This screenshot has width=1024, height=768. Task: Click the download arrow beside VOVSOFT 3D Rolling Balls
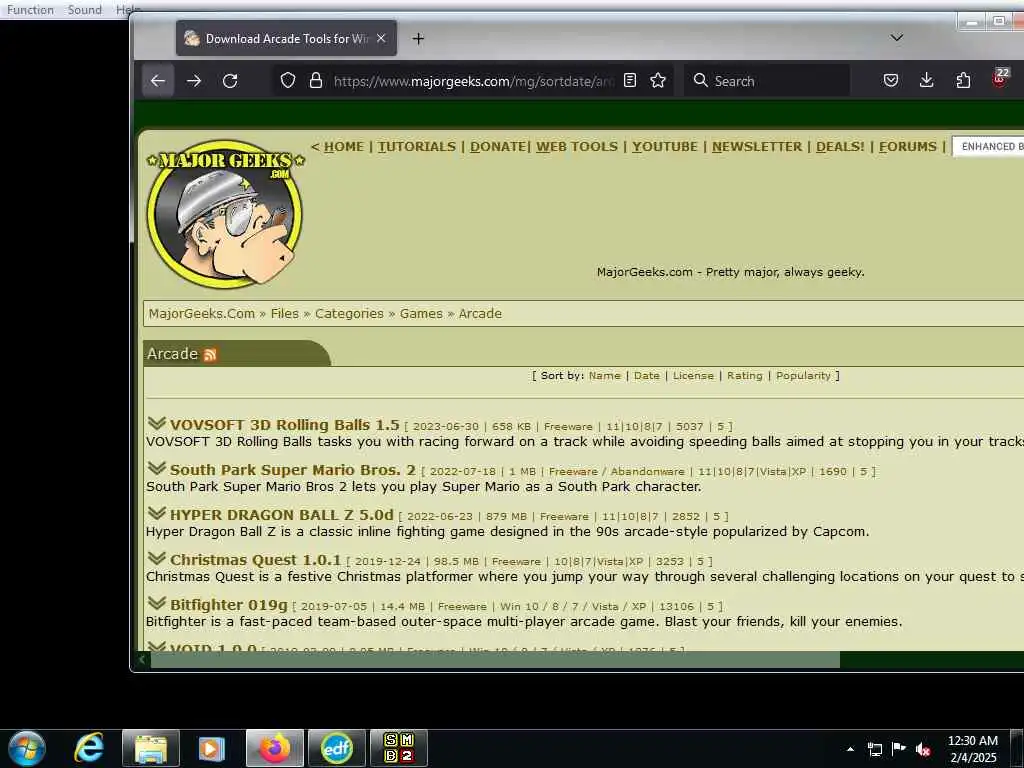[157, 423]
